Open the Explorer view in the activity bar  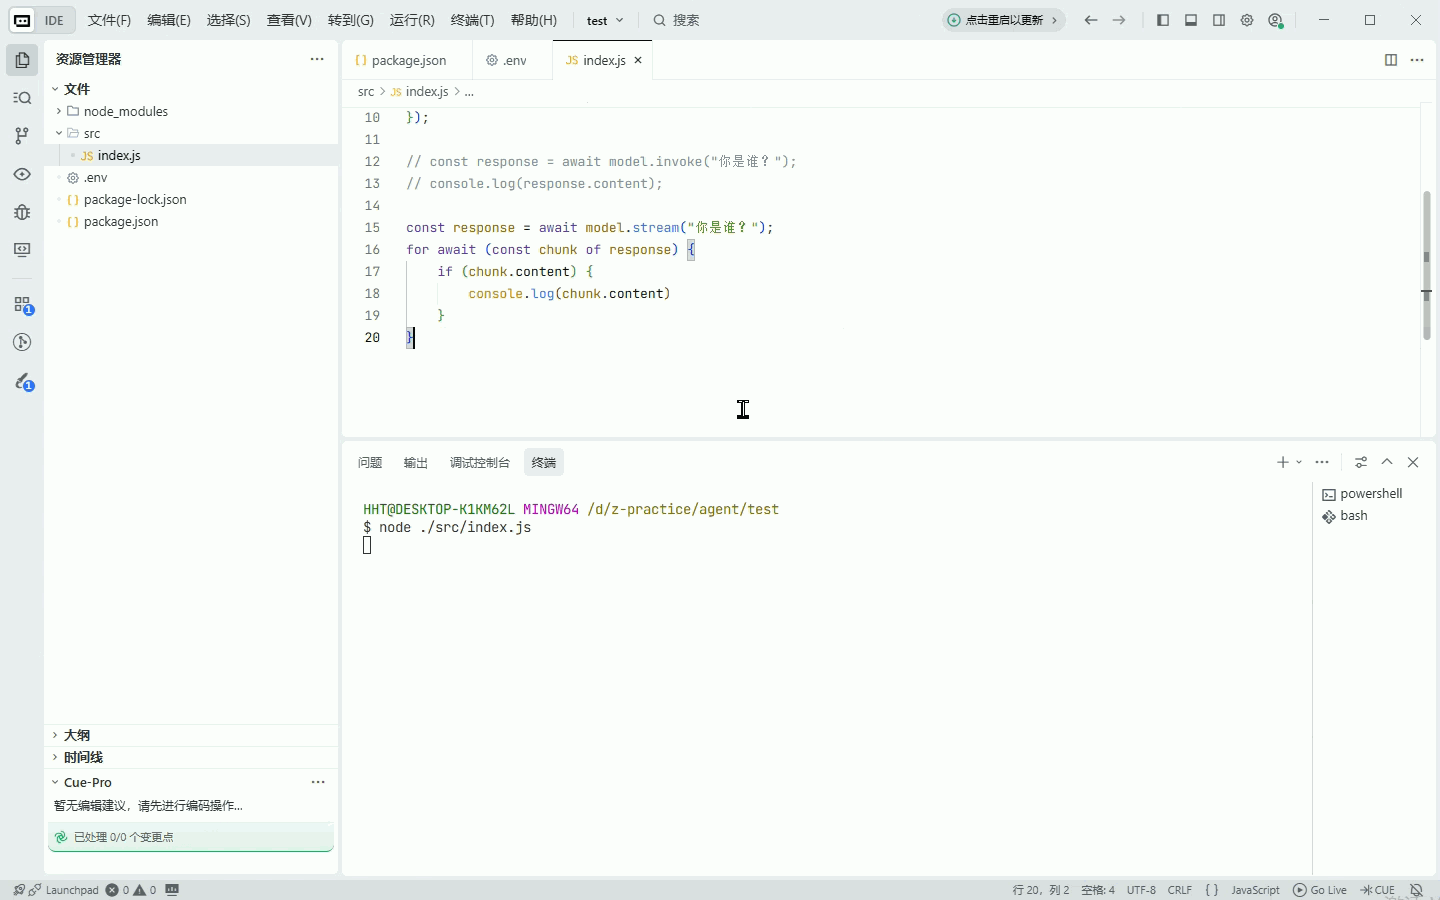click(x=22, y=60)
